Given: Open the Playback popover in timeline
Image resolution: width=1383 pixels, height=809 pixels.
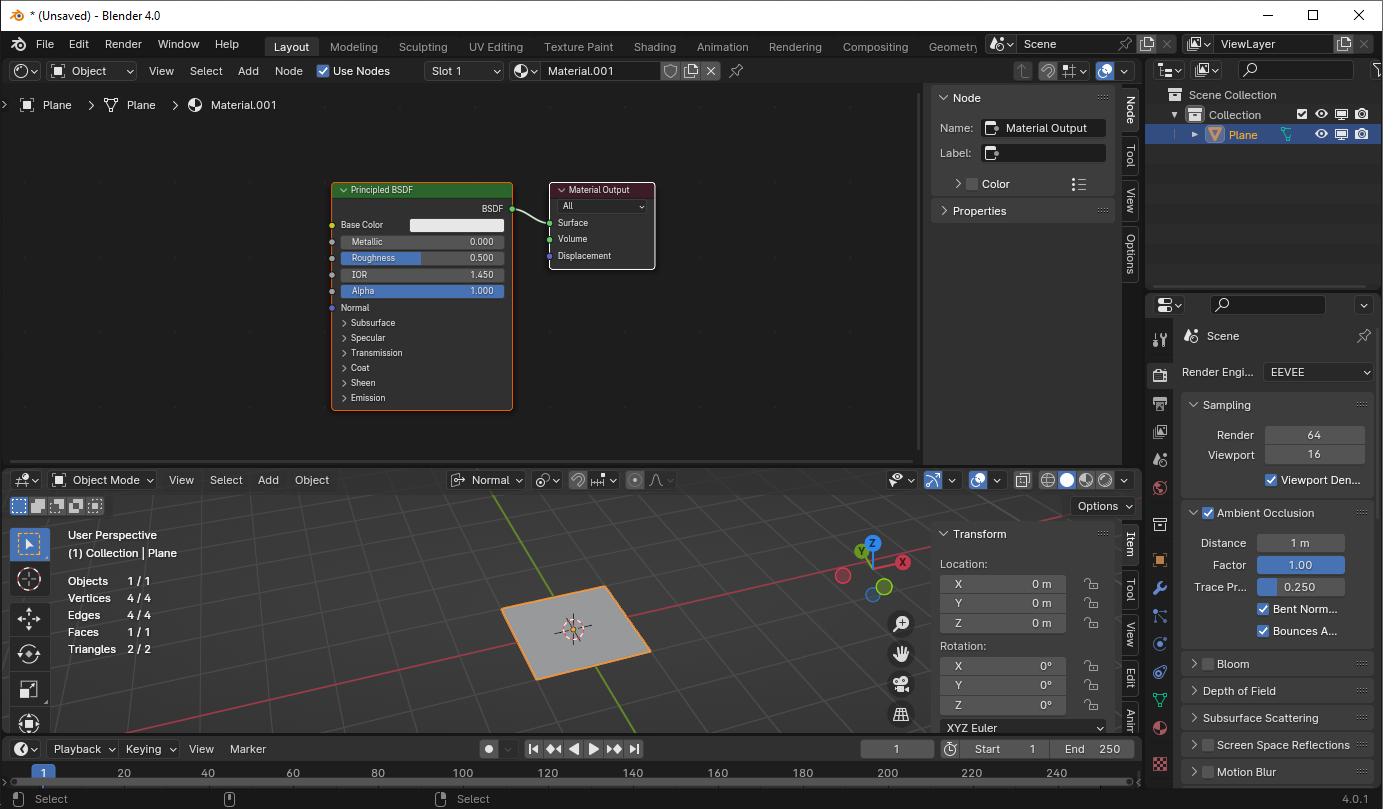Looking at the screenshot, I should pyautogui.click(x=84, y=749).
